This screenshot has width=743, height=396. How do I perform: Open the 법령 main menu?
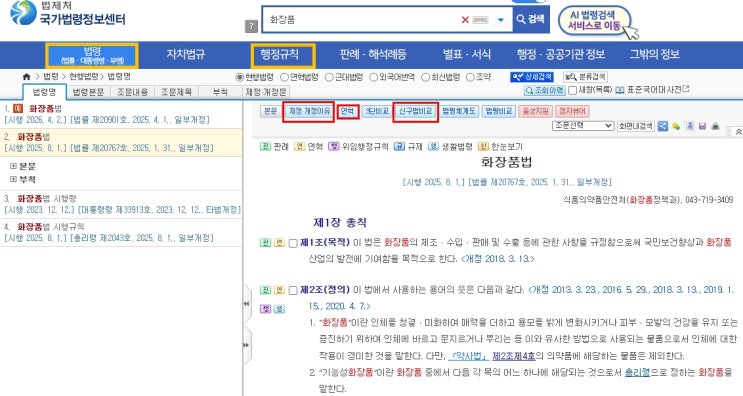click(x=92, y=55)
